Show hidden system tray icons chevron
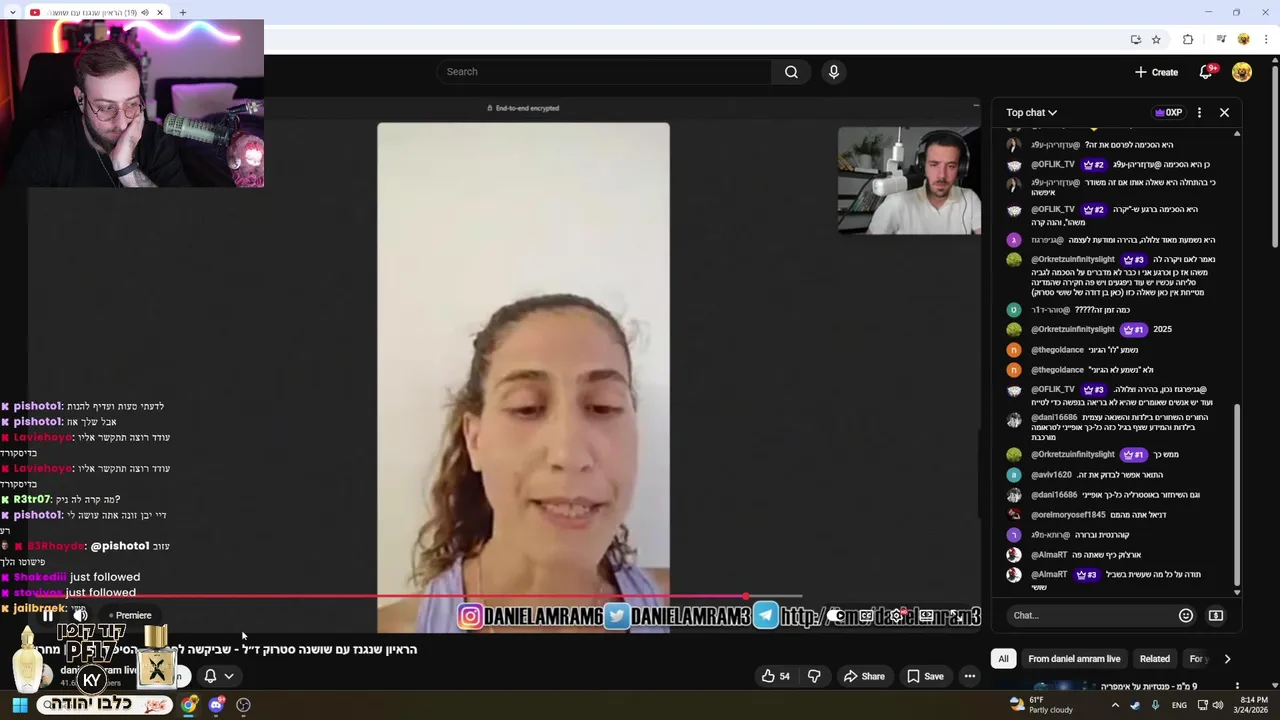 1115,705
